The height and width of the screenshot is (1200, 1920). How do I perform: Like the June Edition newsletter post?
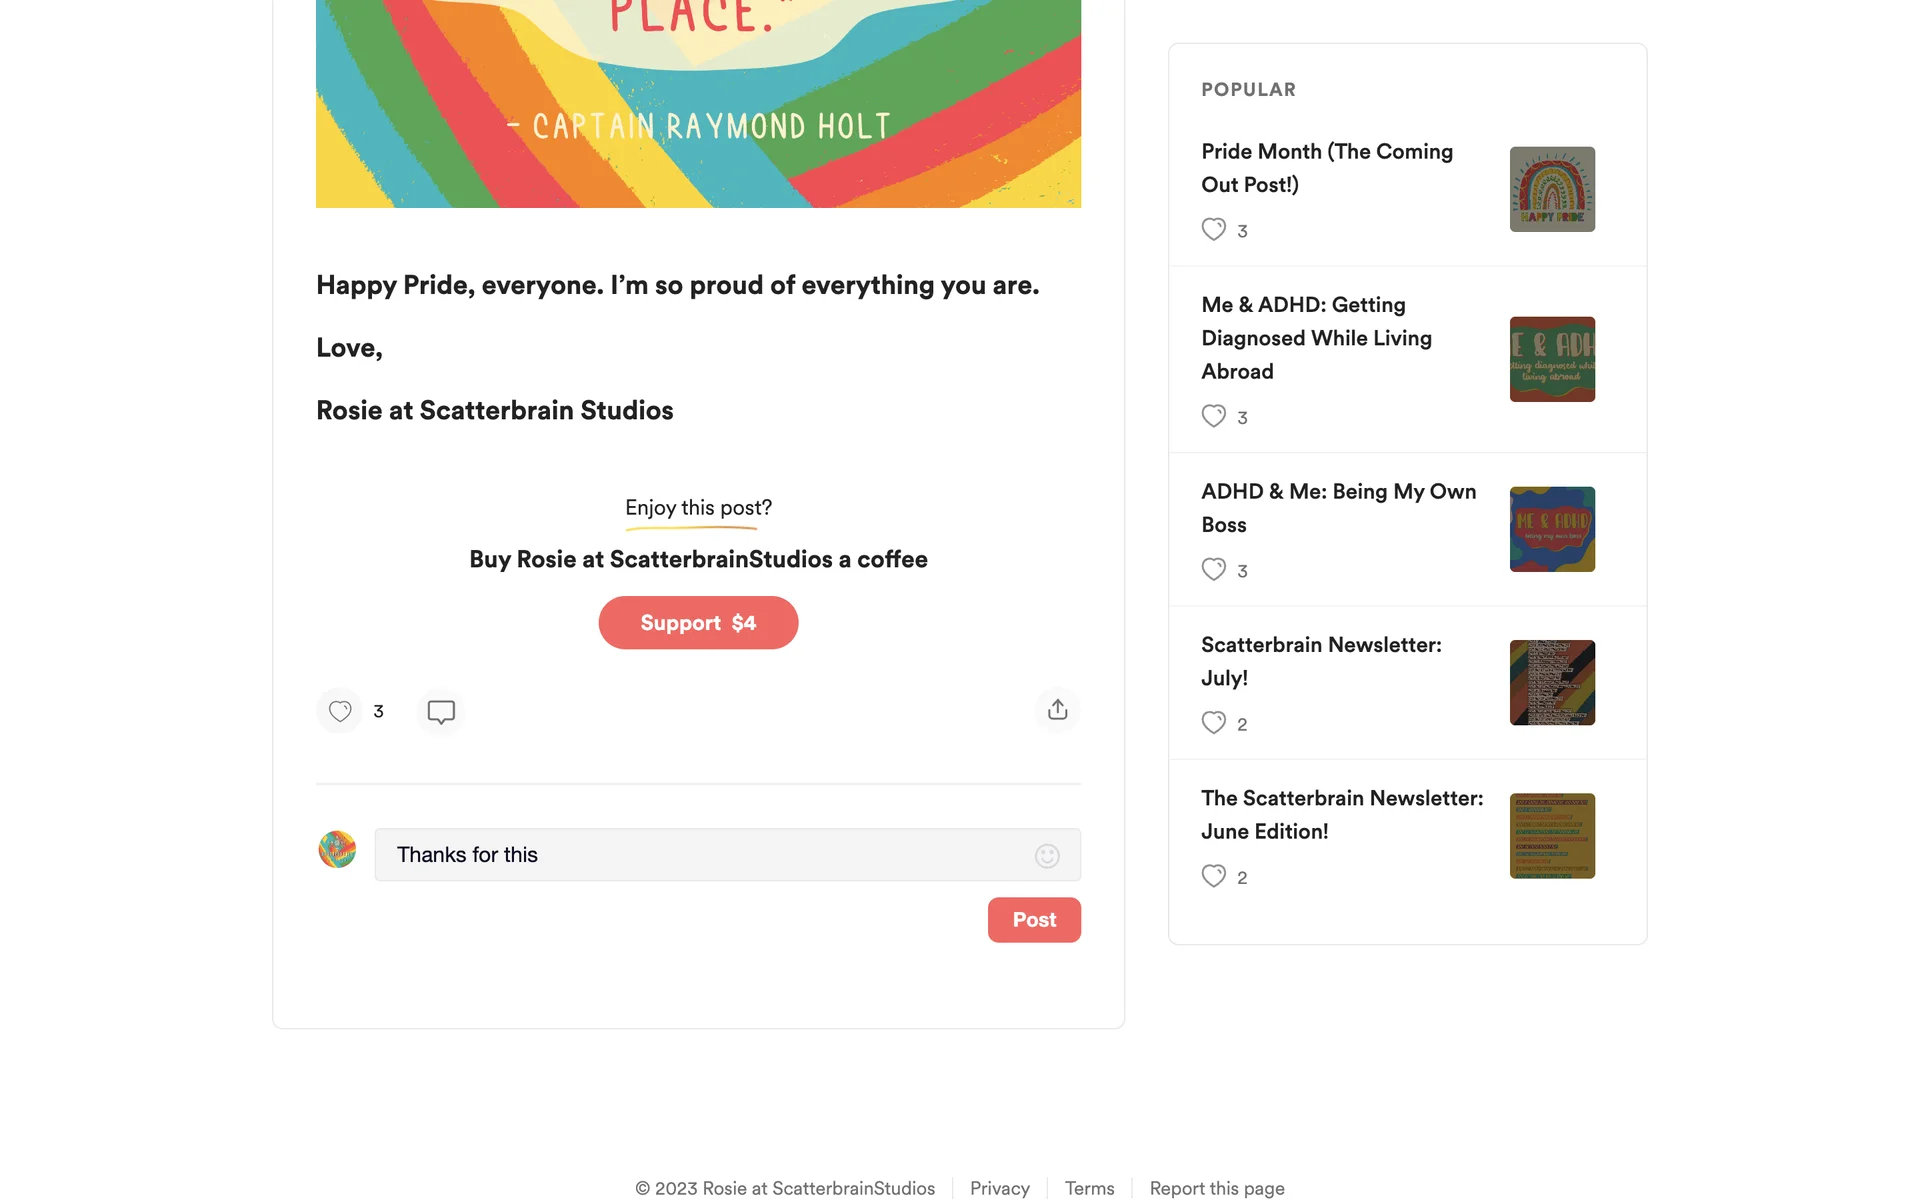1213,876
